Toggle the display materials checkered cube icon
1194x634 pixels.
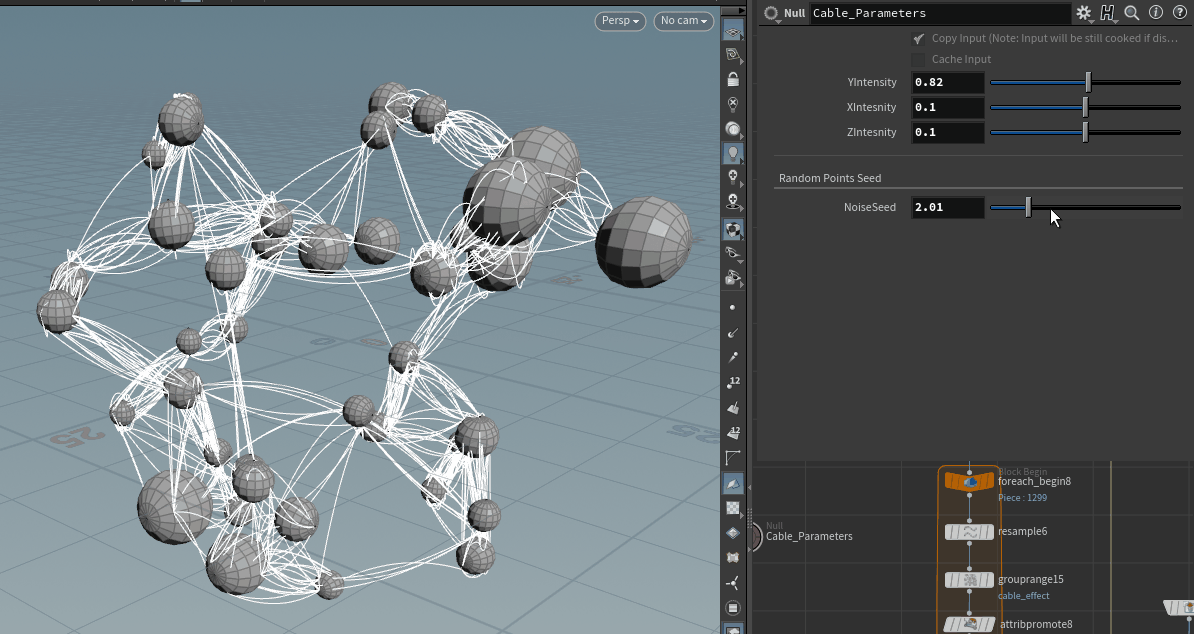coord(733,228)
